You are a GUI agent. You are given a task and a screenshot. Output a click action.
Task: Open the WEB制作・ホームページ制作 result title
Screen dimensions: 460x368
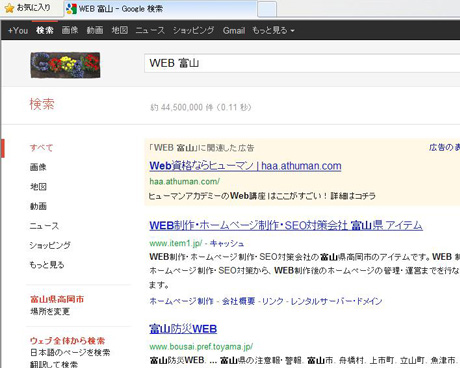tap(286, 226)
